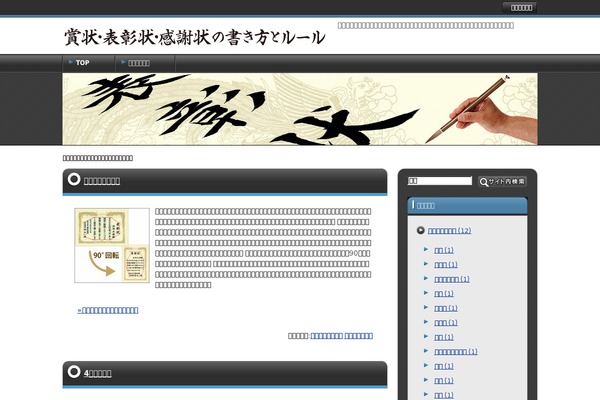This screenshot has width=600, height=400.
Task: Click the play-circle icon beside the (12) category
Action: [x=421, y=230]
